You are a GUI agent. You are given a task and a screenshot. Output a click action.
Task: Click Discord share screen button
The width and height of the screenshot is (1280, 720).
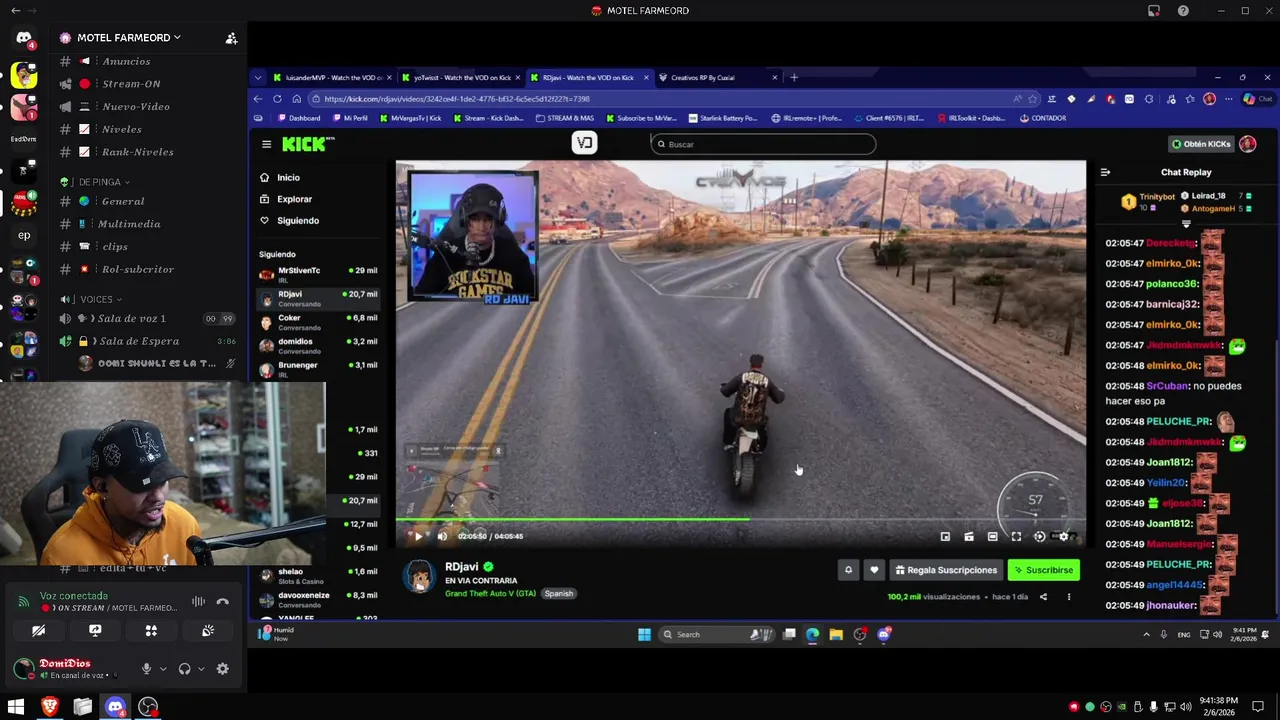click(x=95, y=631)
